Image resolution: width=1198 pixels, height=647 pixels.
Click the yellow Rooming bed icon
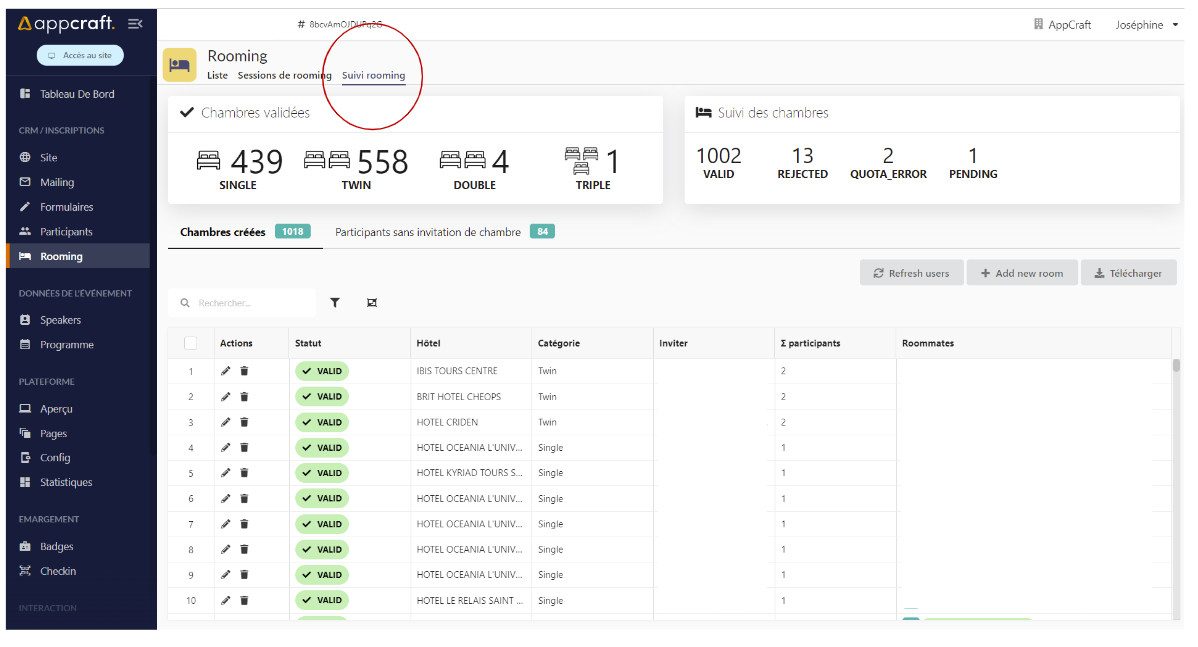(180, 65)
